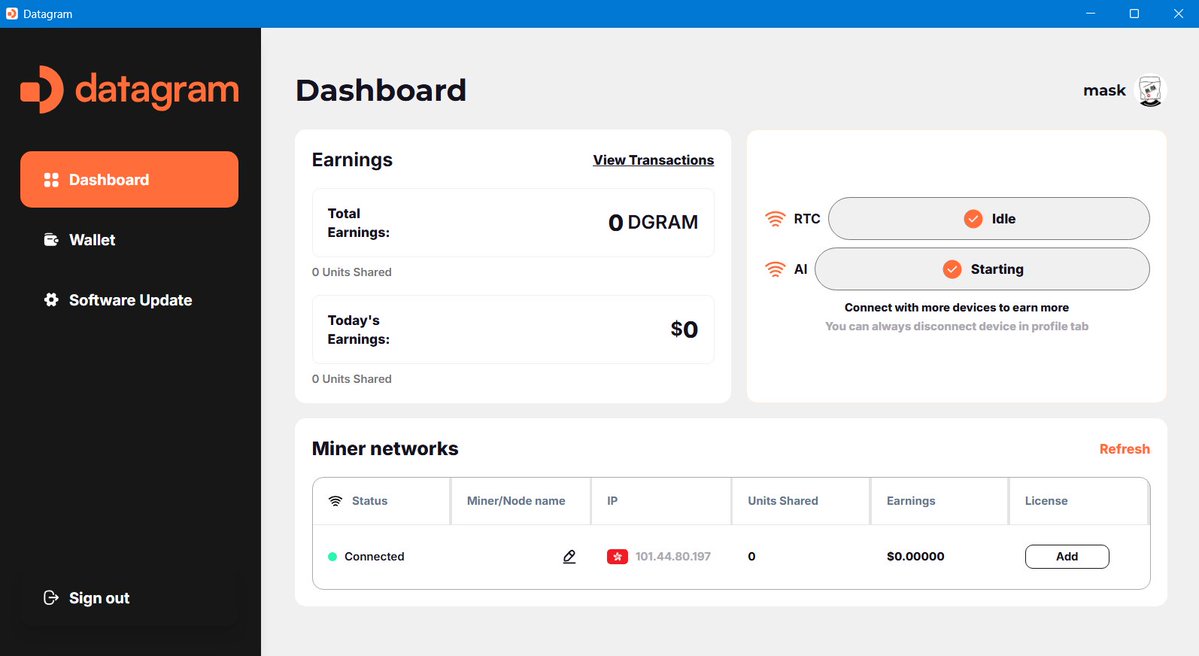Close the Datagram window

coord(1178,14)
